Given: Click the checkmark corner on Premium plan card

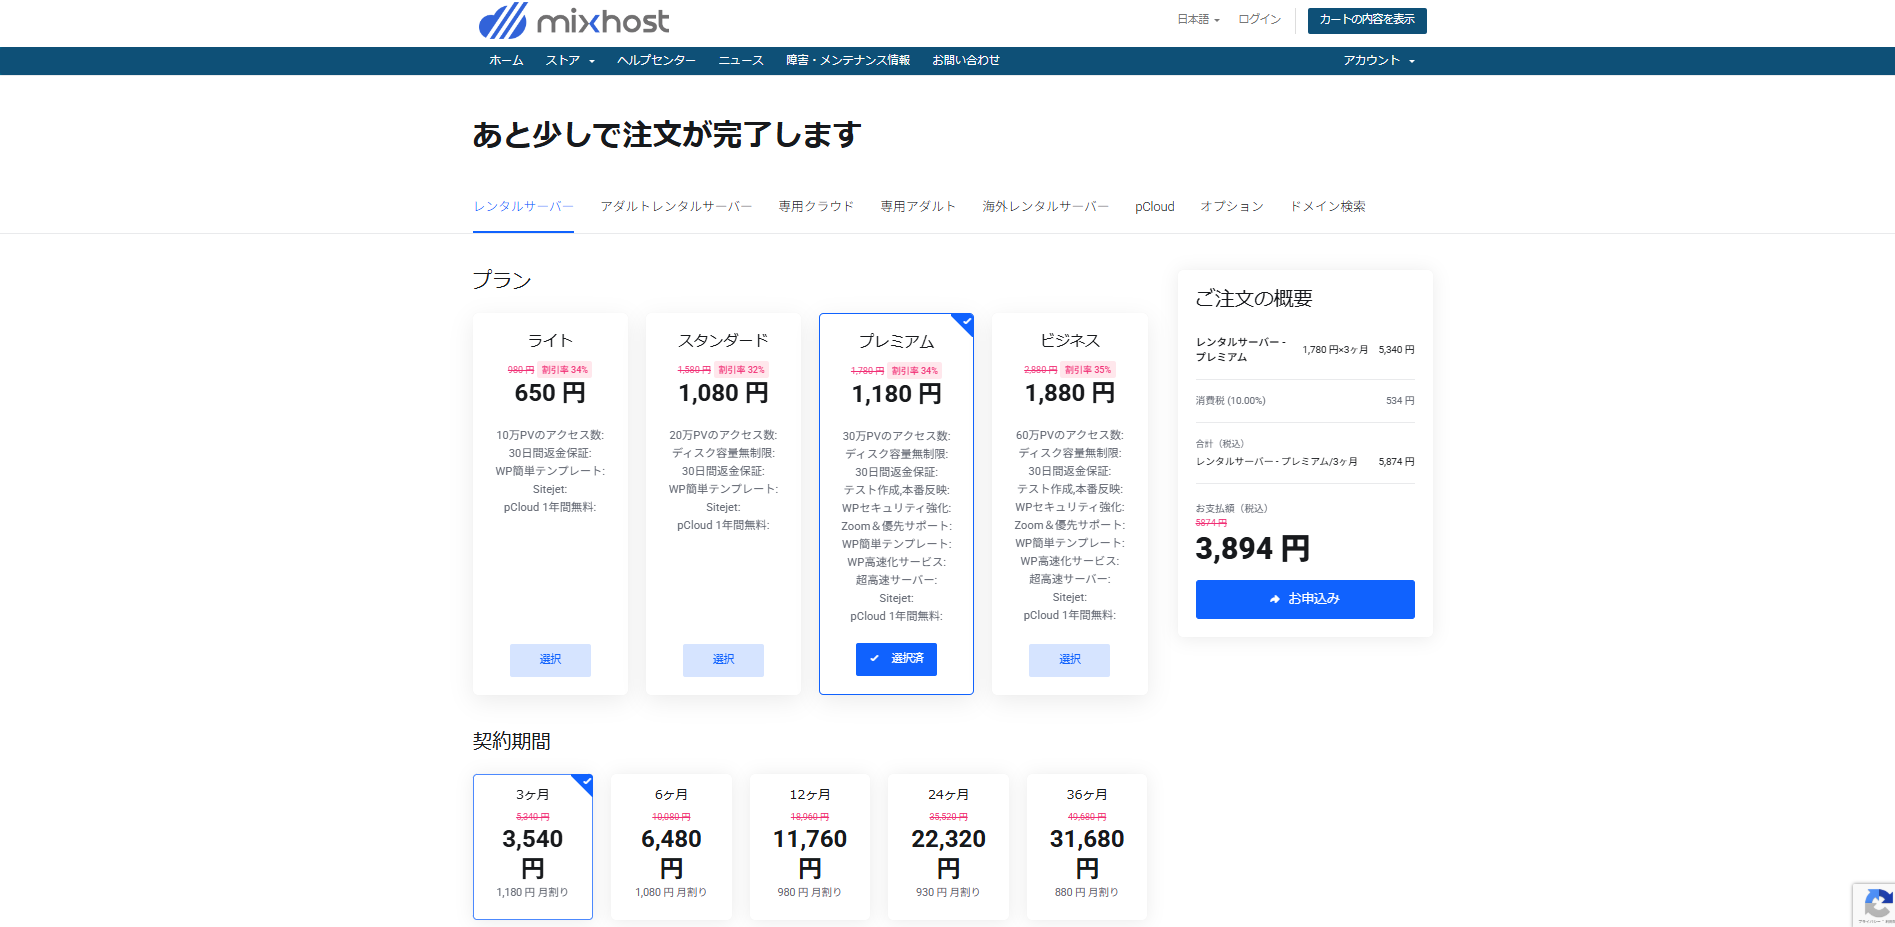Looking at the screenshot, I should coord(965,322).
